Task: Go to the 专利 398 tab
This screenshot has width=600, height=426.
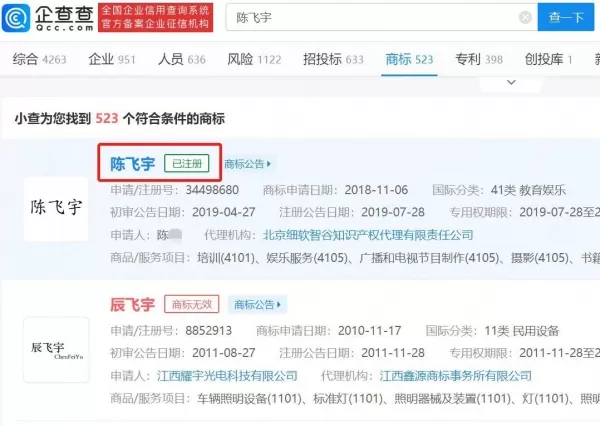Action: pos(479,59)
